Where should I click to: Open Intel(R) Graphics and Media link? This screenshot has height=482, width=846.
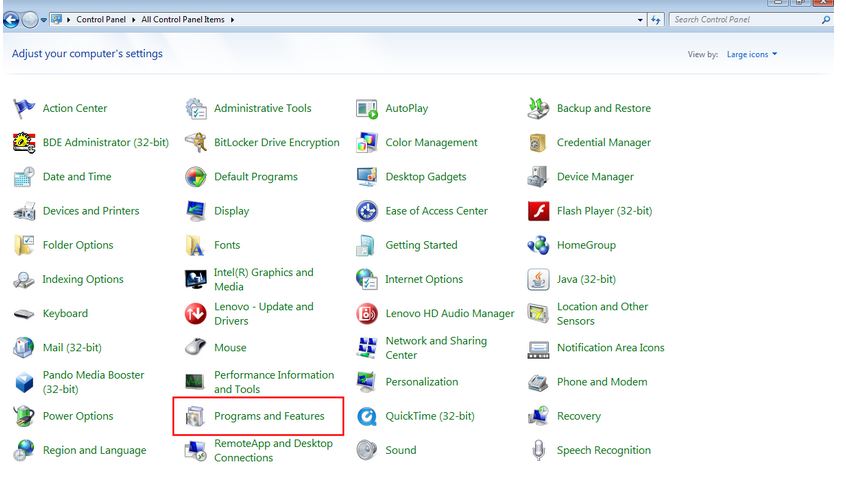[263, 280]
